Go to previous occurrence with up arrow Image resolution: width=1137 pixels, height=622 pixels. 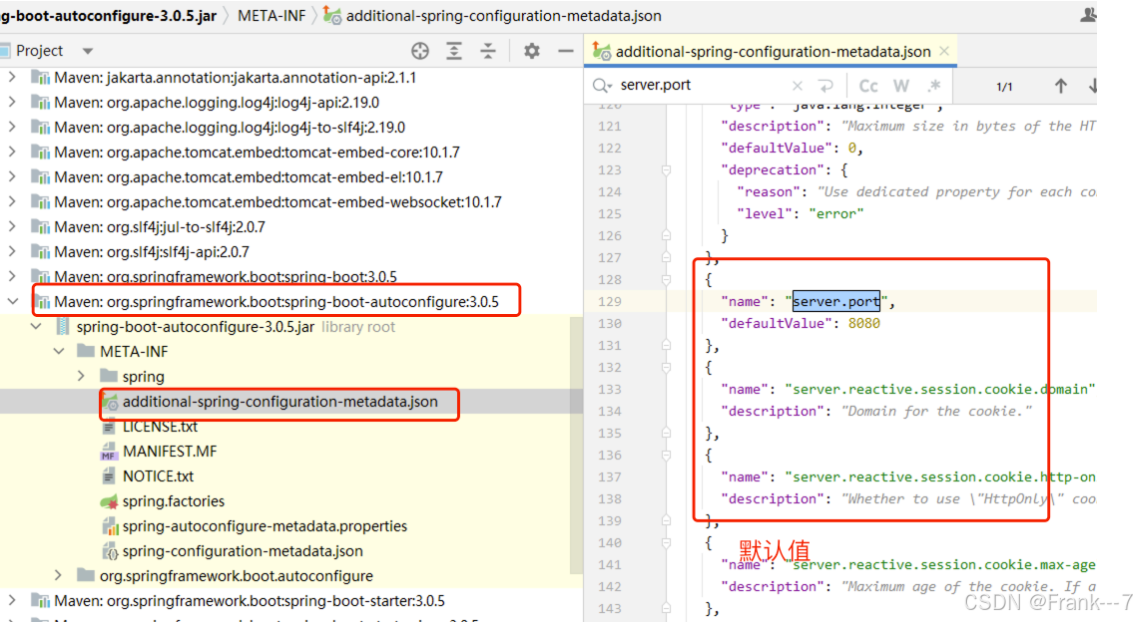coord(1061,86)
